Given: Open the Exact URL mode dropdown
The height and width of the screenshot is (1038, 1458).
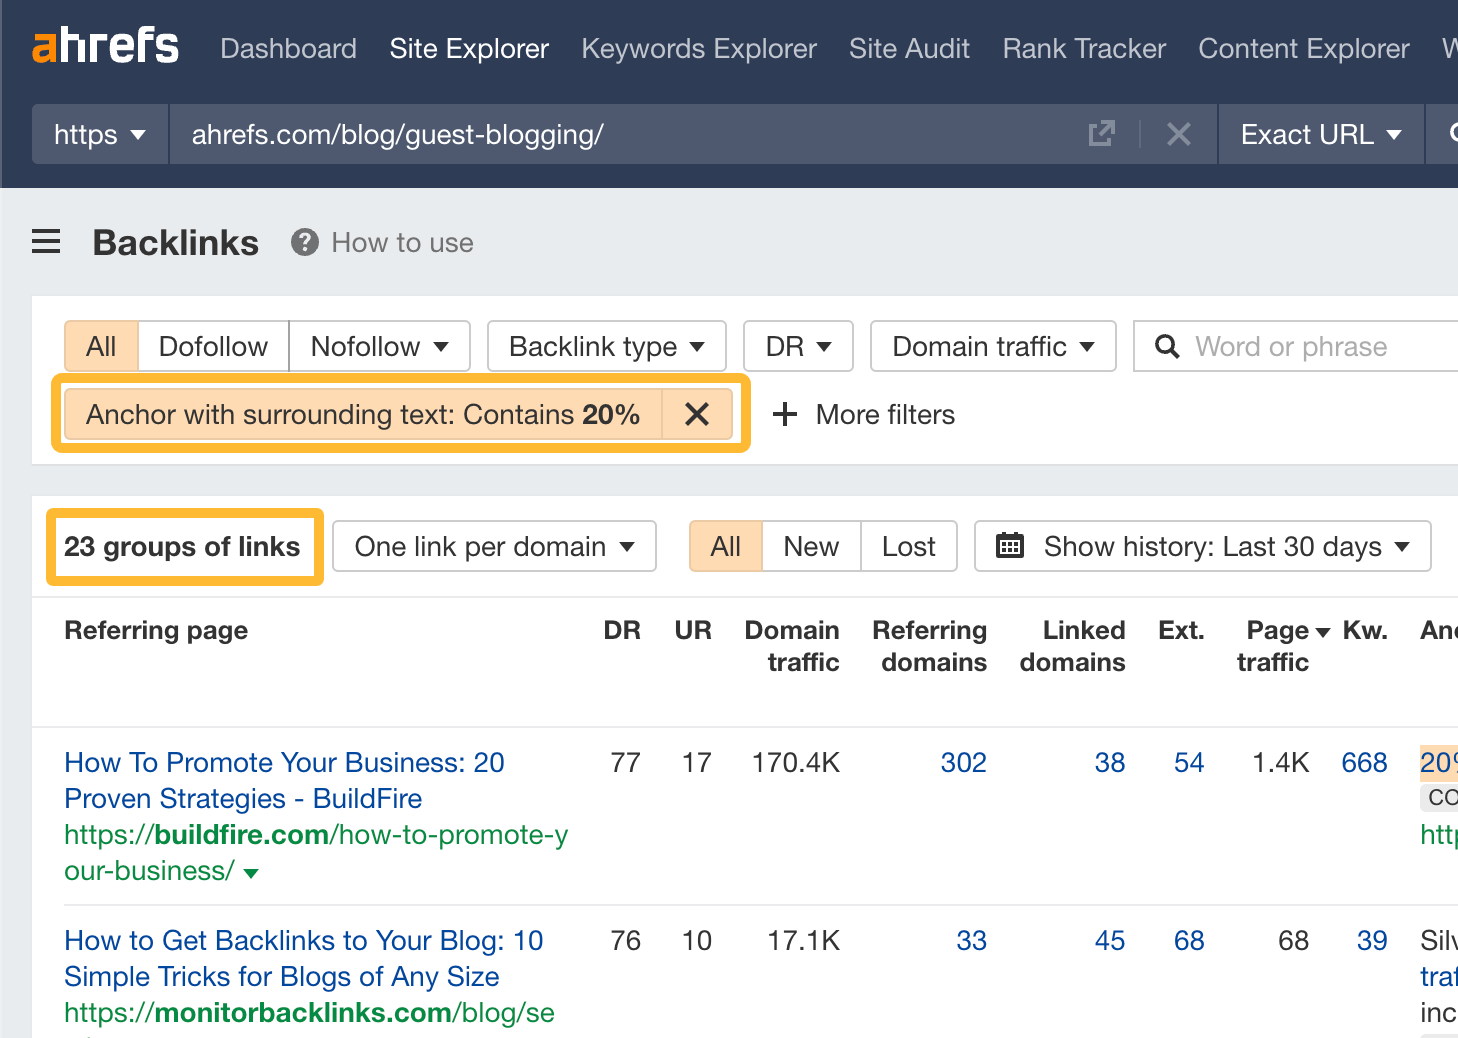Looking at the screenshot, I should [x=1319, y=133].
